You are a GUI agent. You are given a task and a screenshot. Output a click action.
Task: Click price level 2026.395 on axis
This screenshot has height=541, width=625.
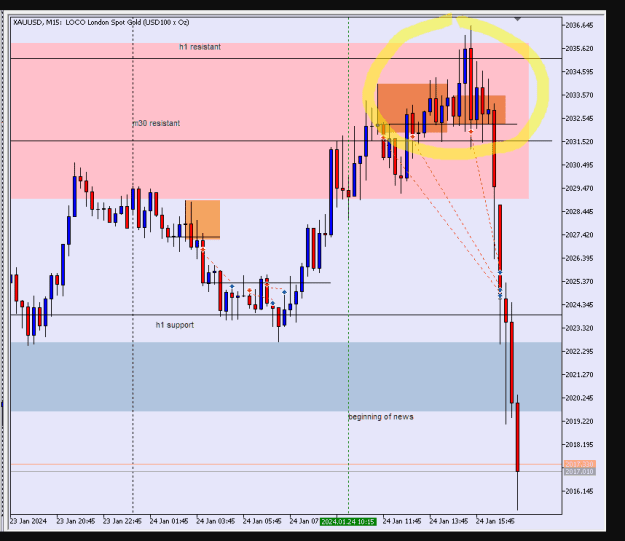click(579, 258)
